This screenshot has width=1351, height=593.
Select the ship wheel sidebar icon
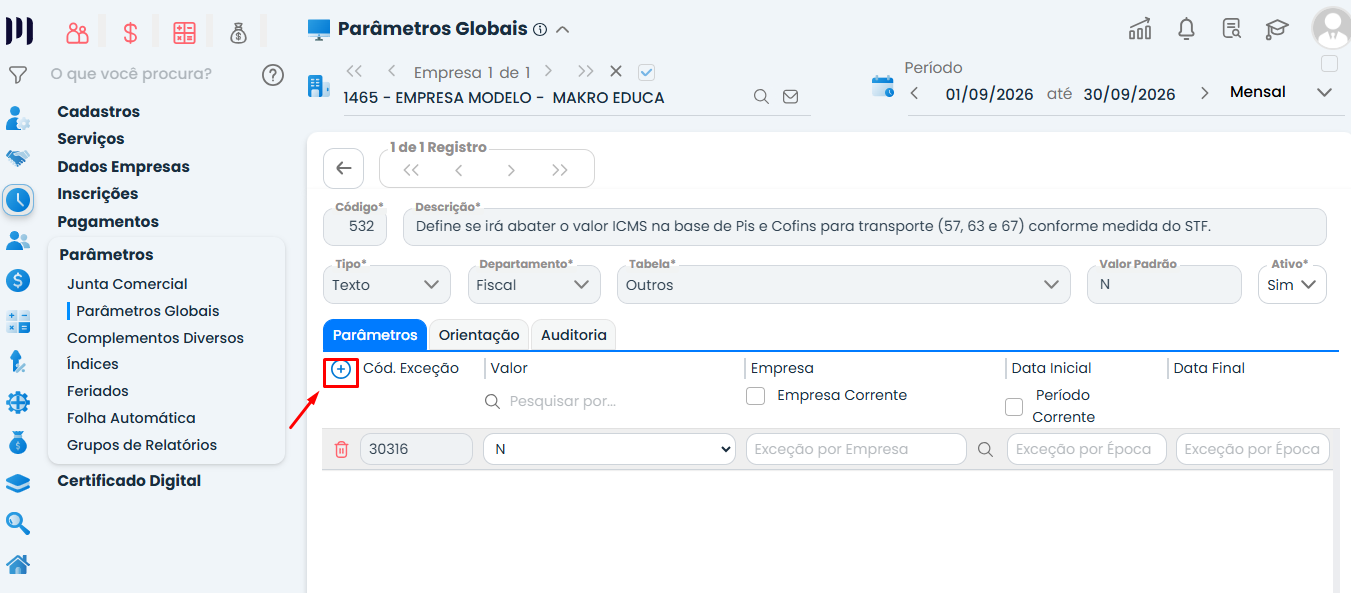18,402
